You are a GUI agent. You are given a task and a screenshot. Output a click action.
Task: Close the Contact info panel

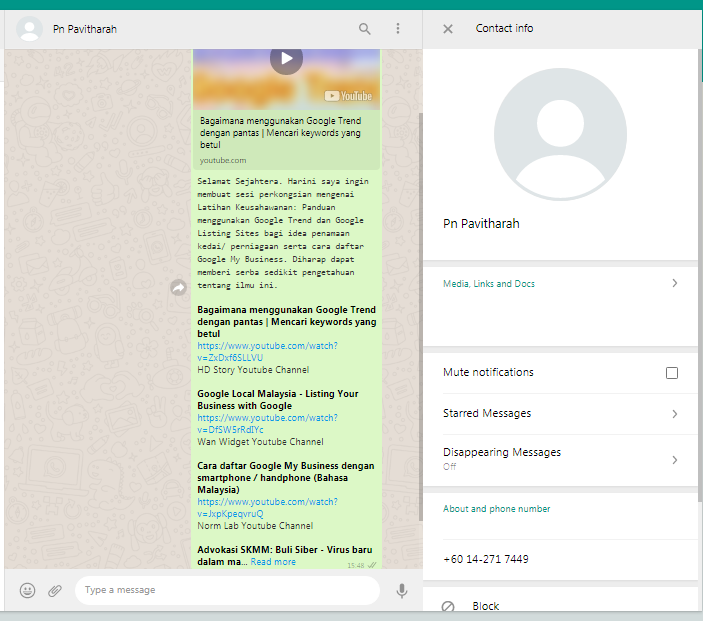(447, 29)
